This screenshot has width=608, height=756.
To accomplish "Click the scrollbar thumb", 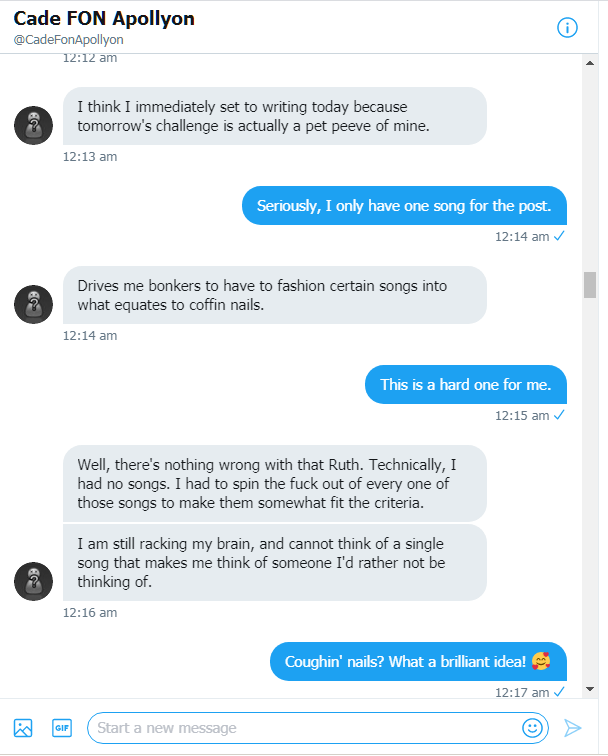I will [x=590, y=284].
